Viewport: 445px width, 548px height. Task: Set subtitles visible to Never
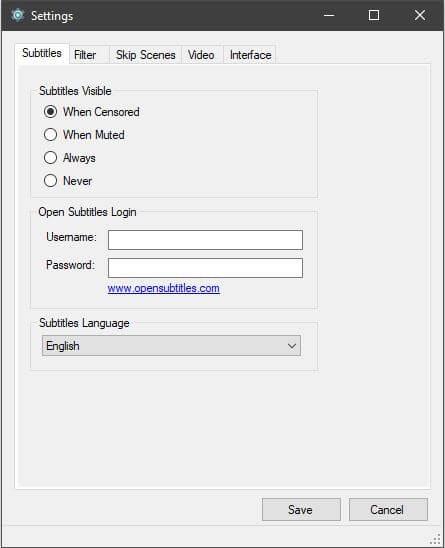click(x=68, y=181)
